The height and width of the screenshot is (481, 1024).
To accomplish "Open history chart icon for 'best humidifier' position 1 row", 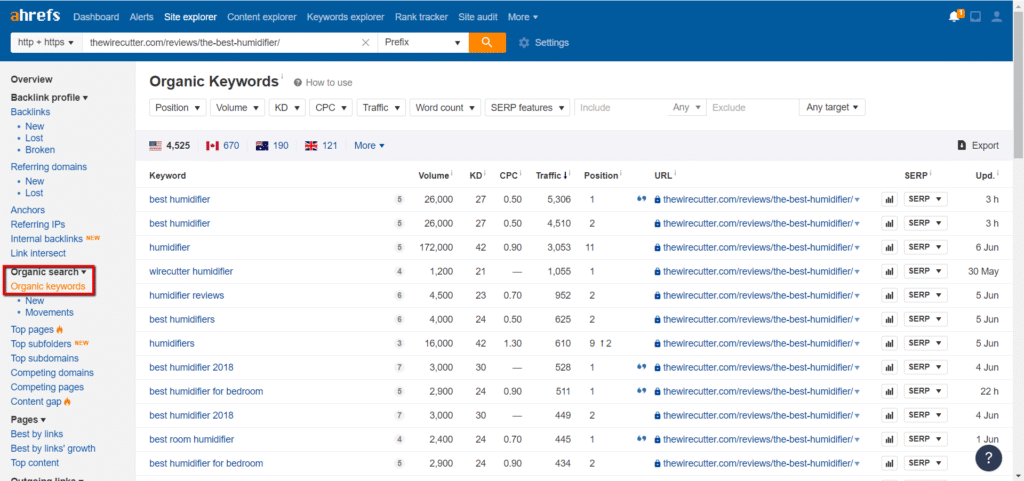I will (x=889, y=200).
